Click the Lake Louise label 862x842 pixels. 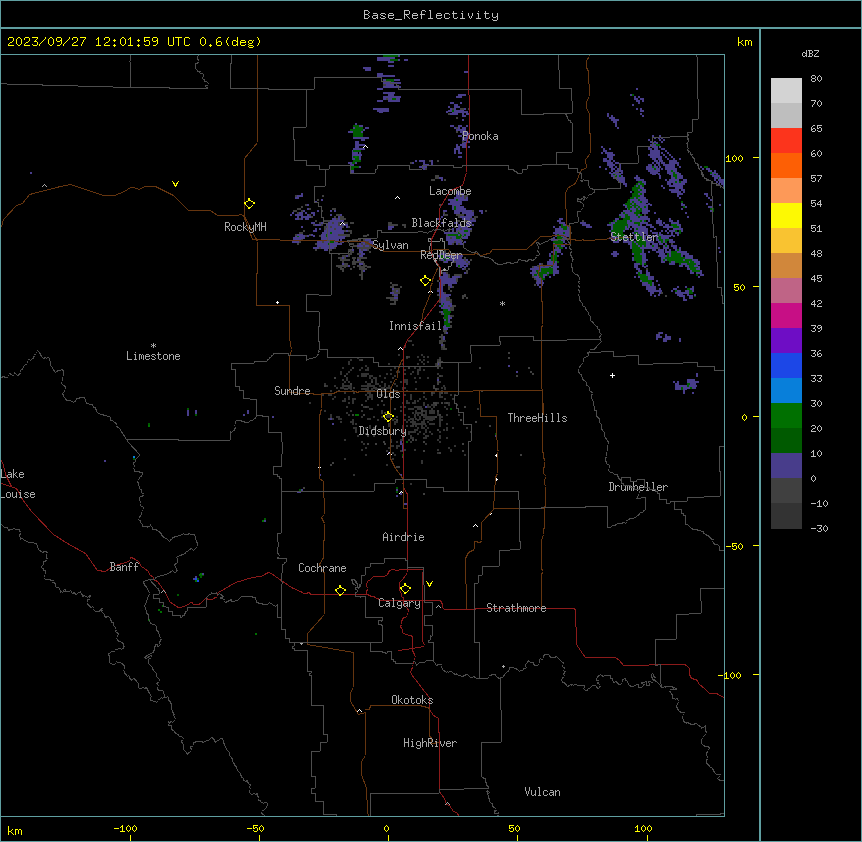tap(18, 484)
